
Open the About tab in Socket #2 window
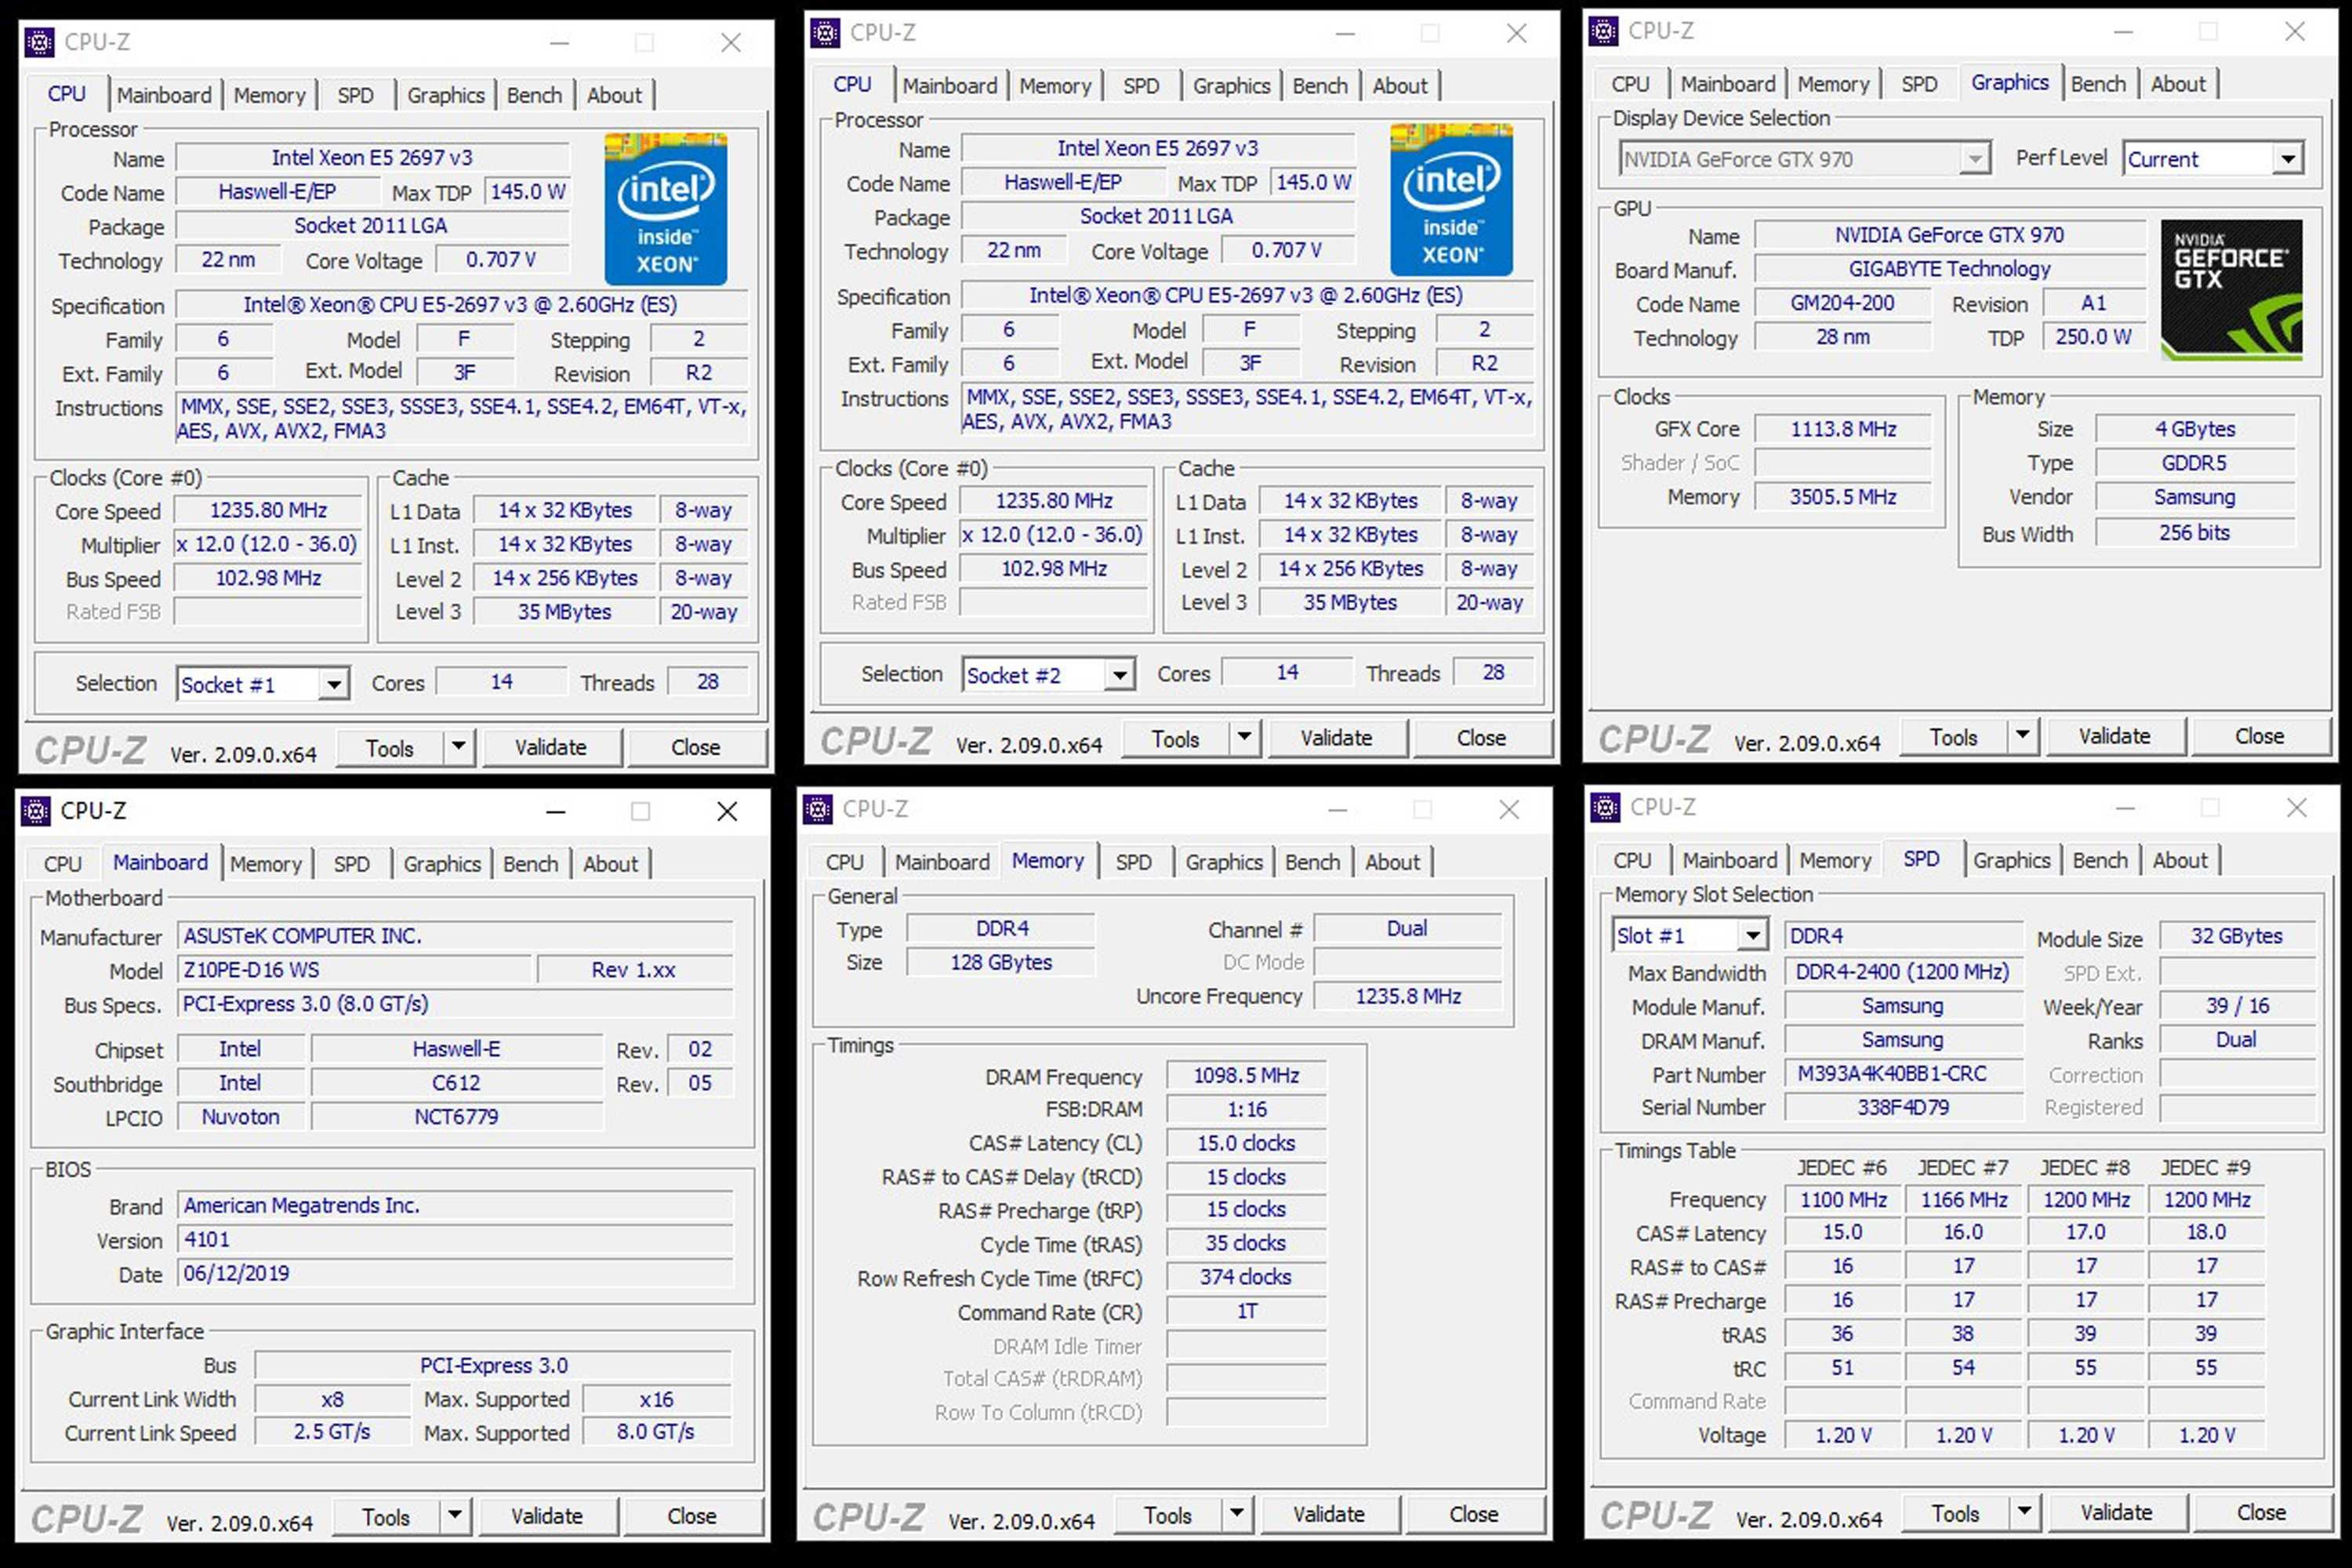pyautogui.click(x=1400, y=86)
